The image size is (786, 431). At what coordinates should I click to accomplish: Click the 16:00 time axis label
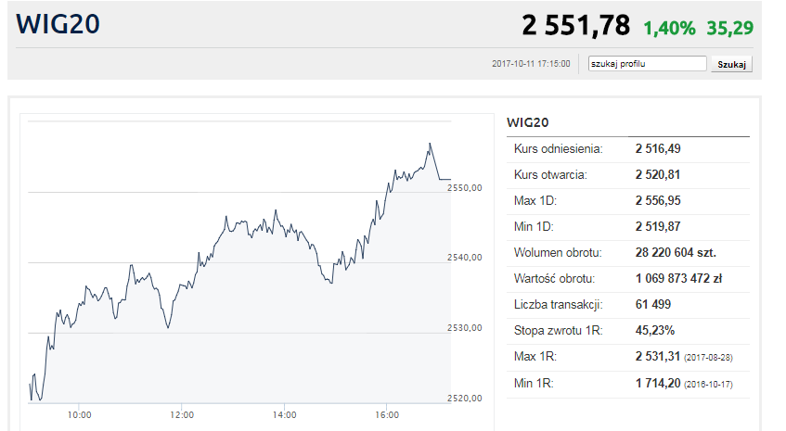[x=387, y=415]
